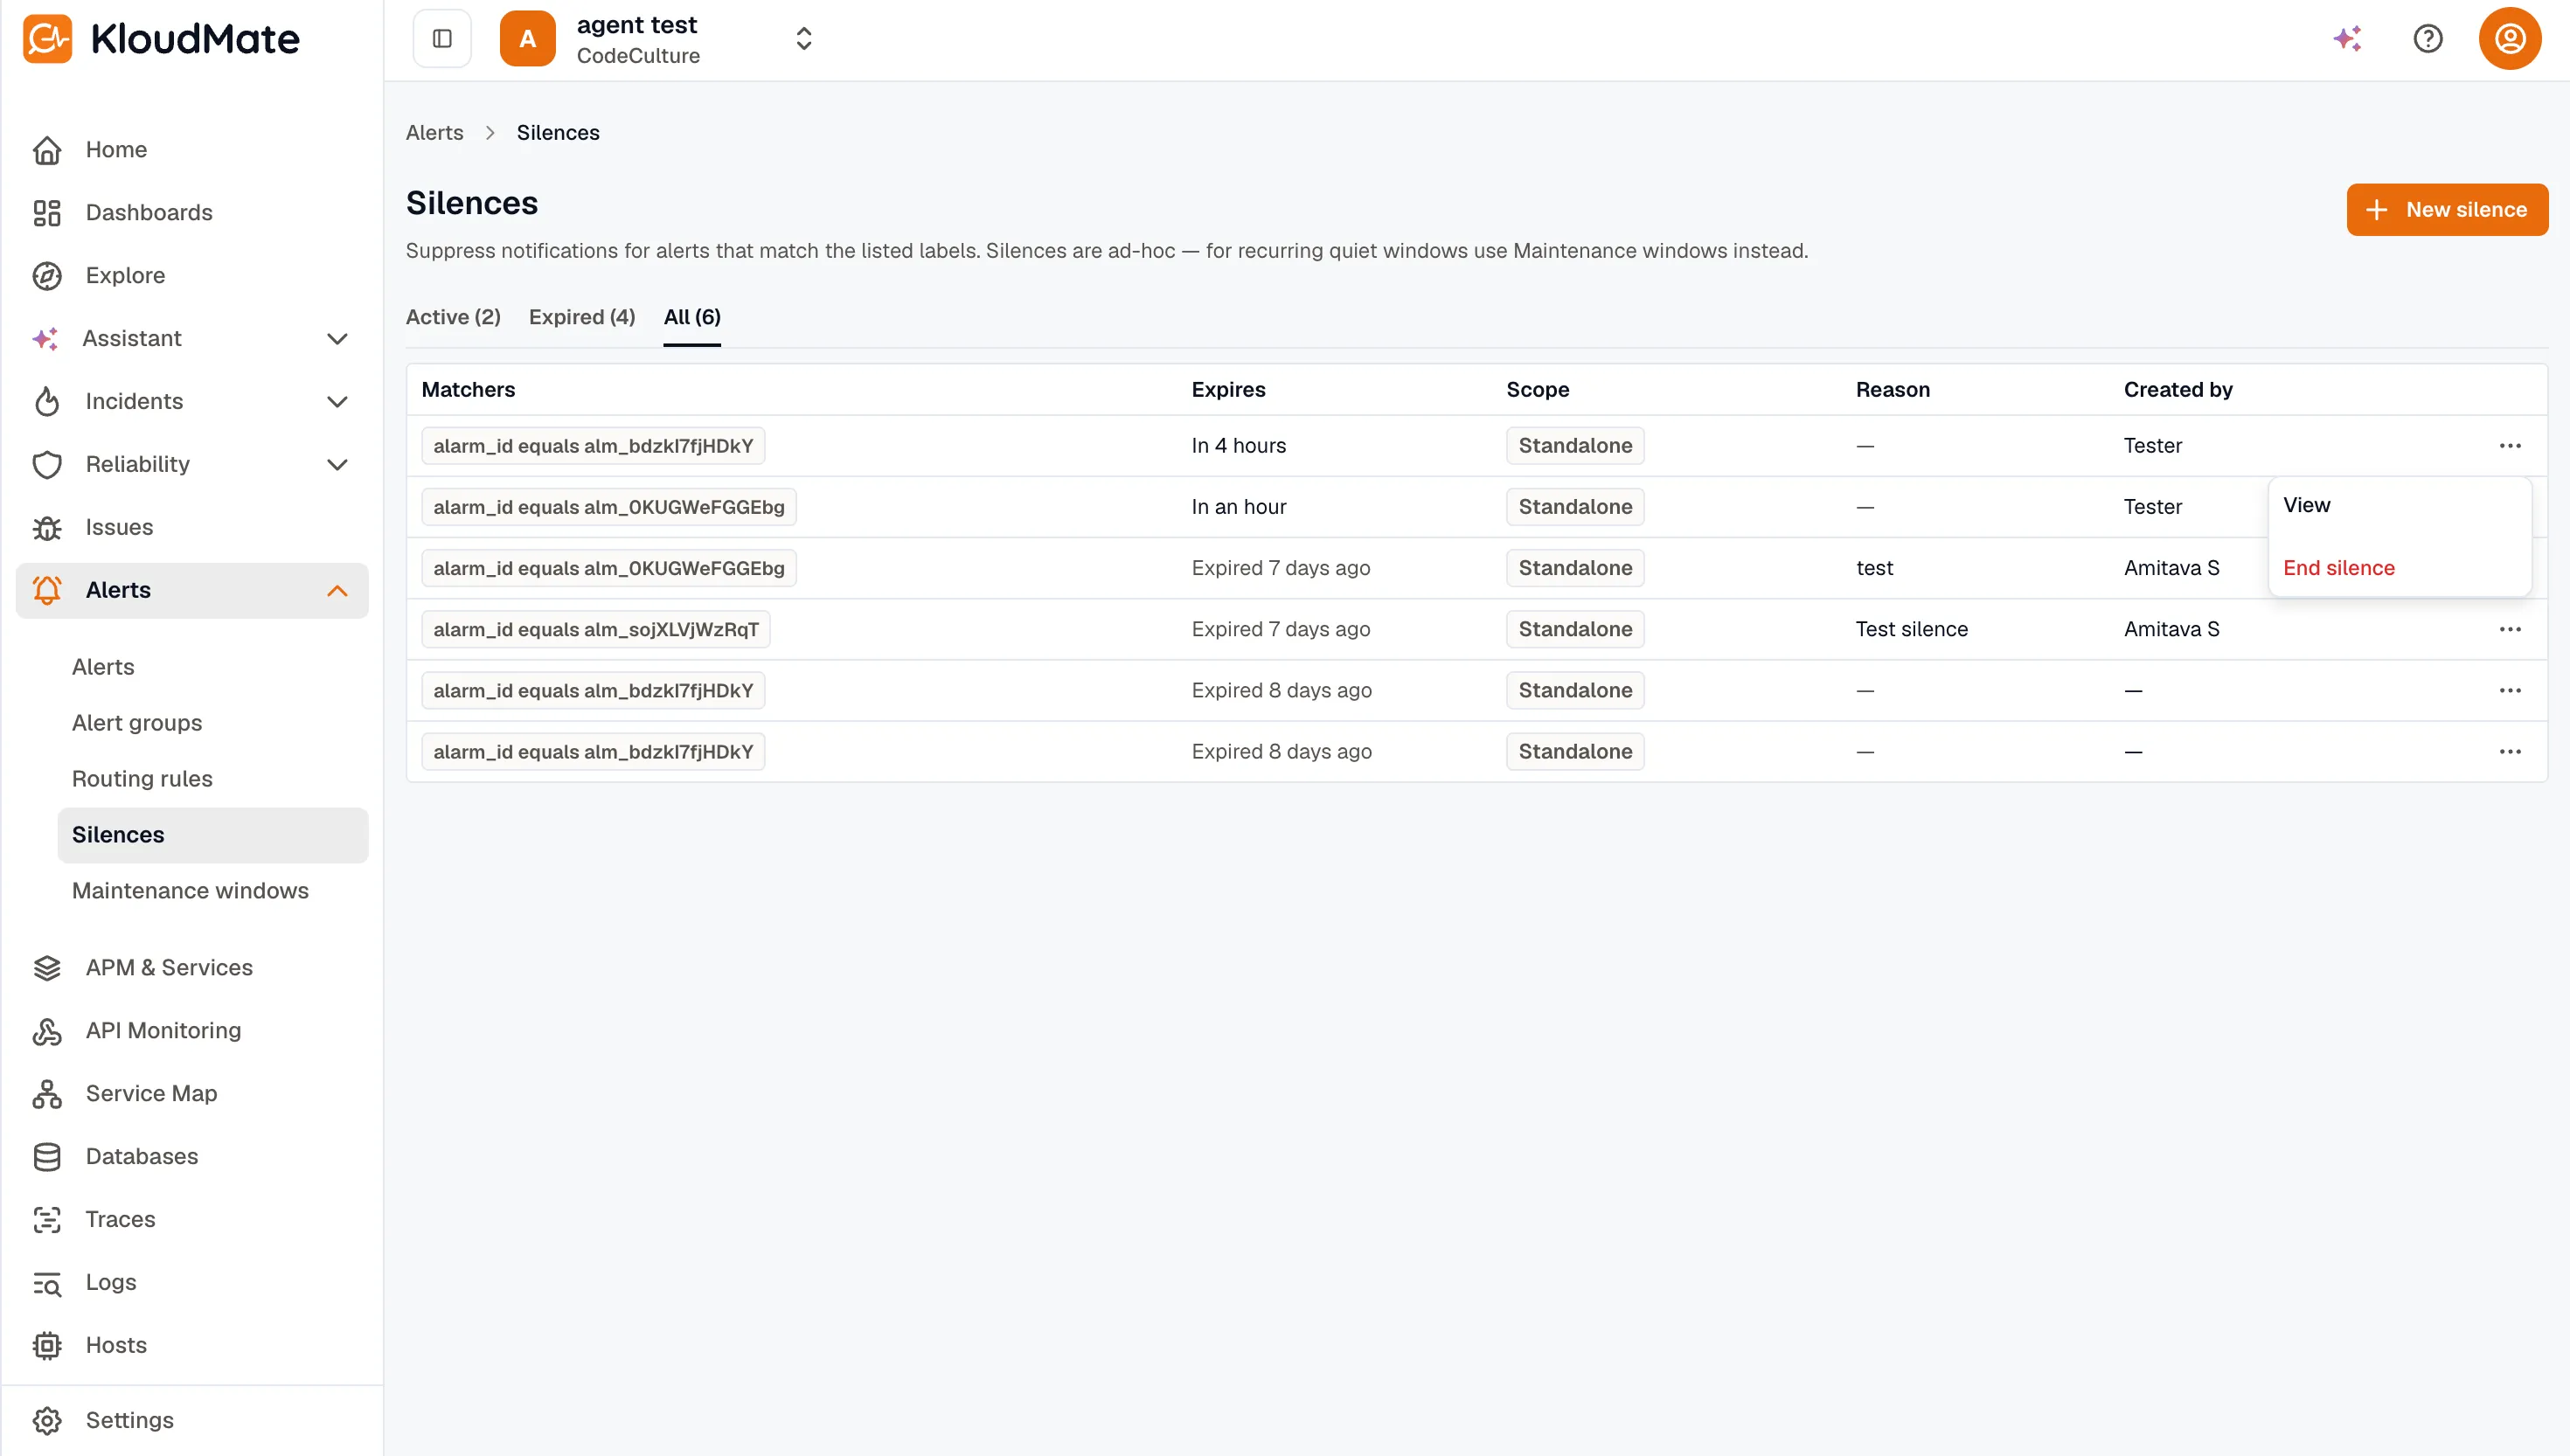Open row actions for In 4 hours silence
This screenshot has height=1456, width=2570.
2510,446
